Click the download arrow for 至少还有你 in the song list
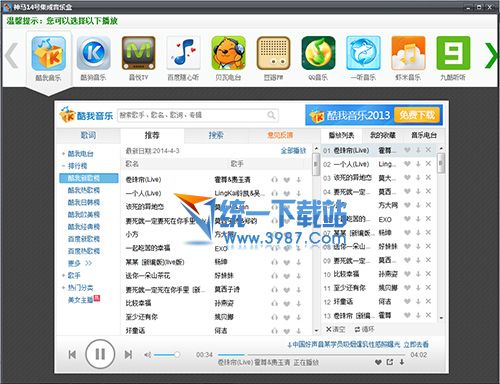Image resolution: width=500 pixels, height=384 pixels. [299, 317]
